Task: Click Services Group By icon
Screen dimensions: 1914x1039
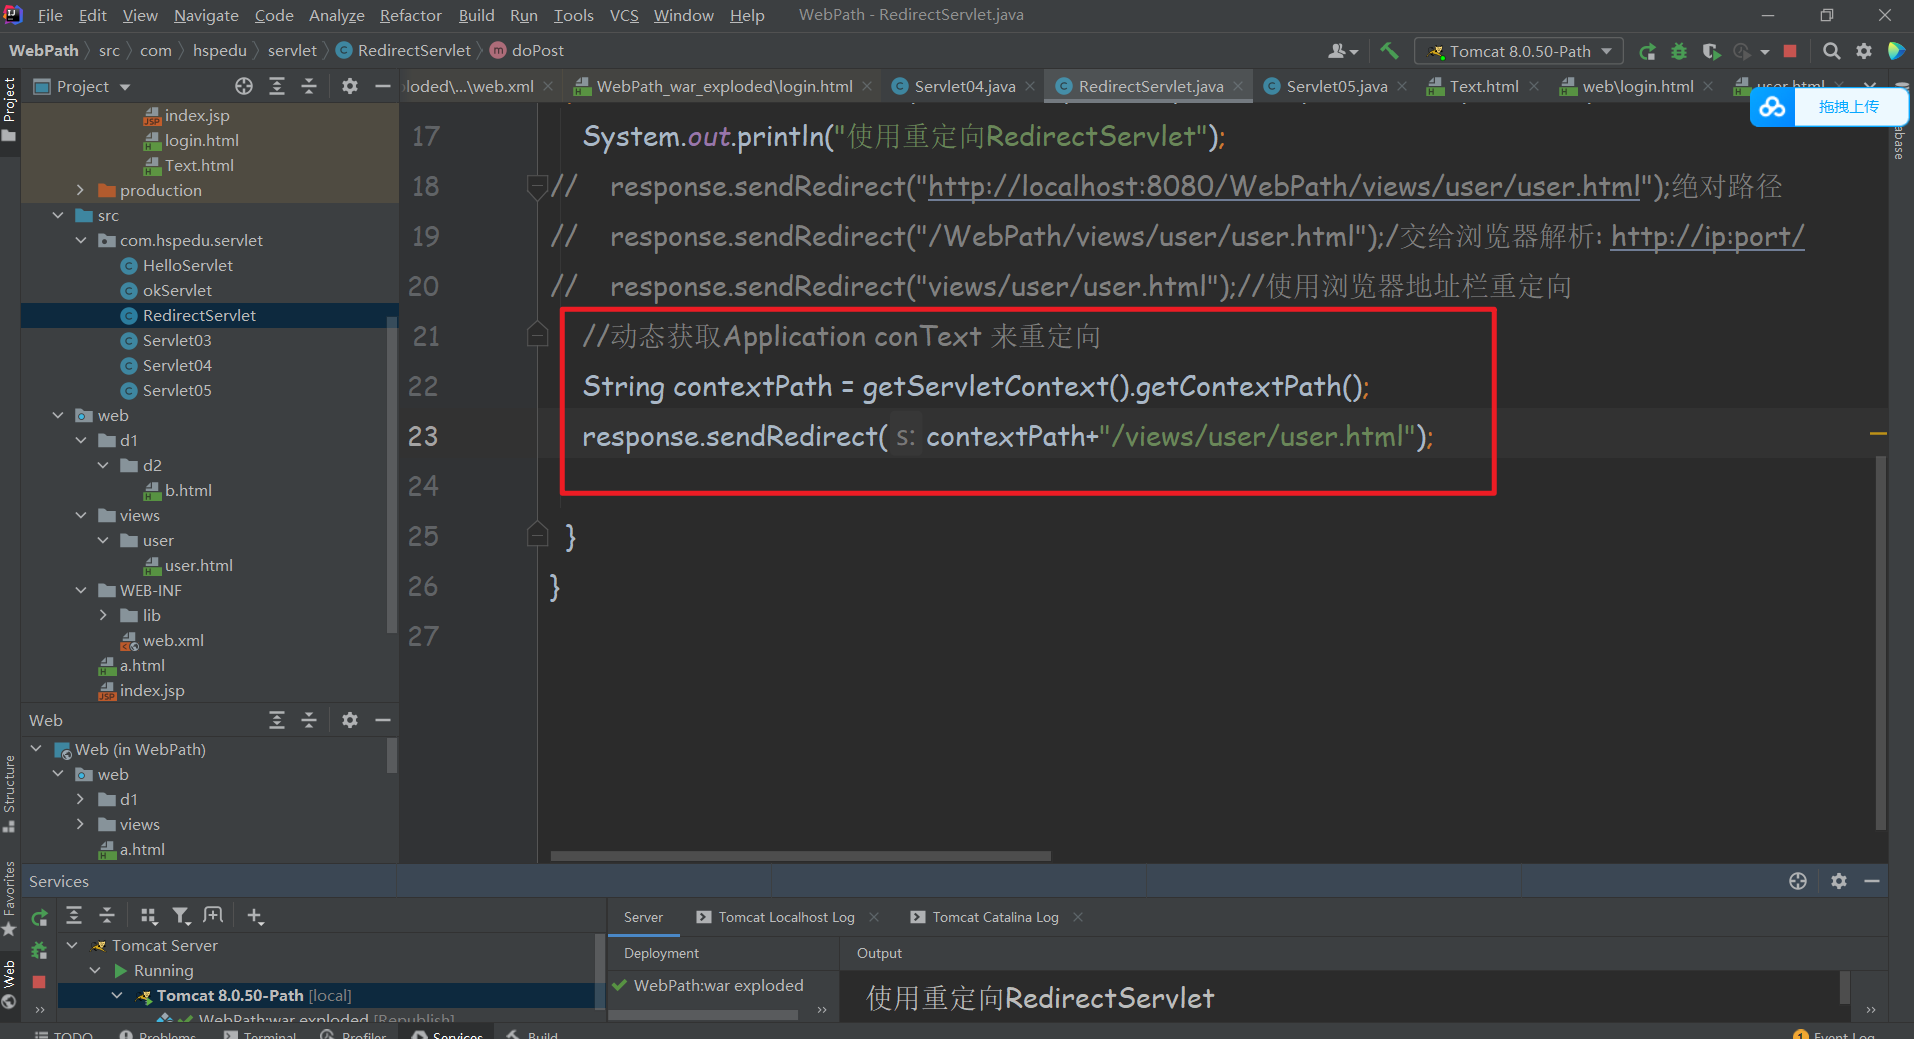Action: click(149, 916)
